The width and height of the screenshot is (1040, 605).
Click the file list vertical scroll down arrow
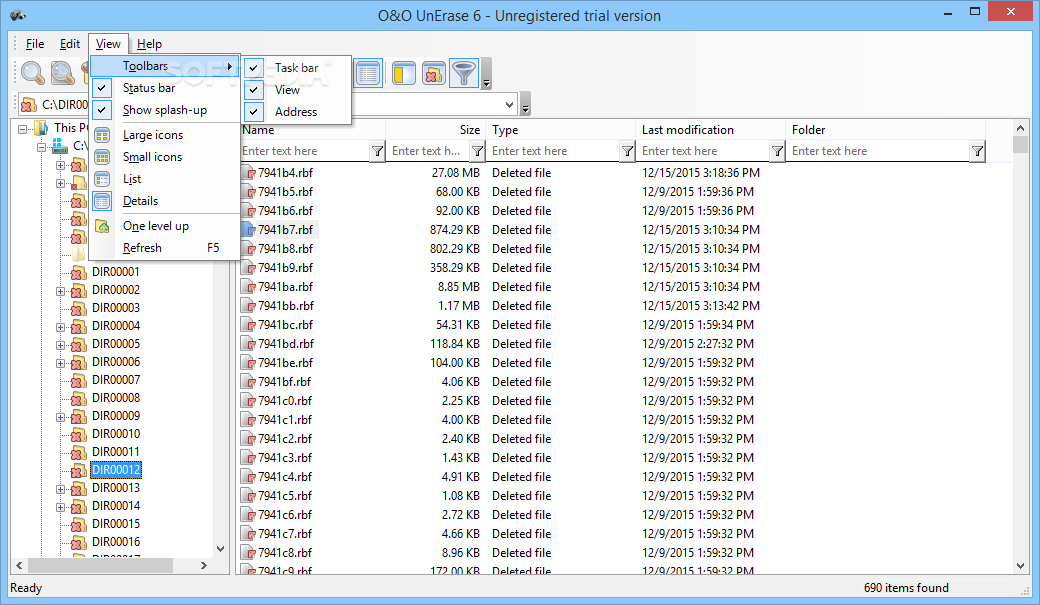1020,566
